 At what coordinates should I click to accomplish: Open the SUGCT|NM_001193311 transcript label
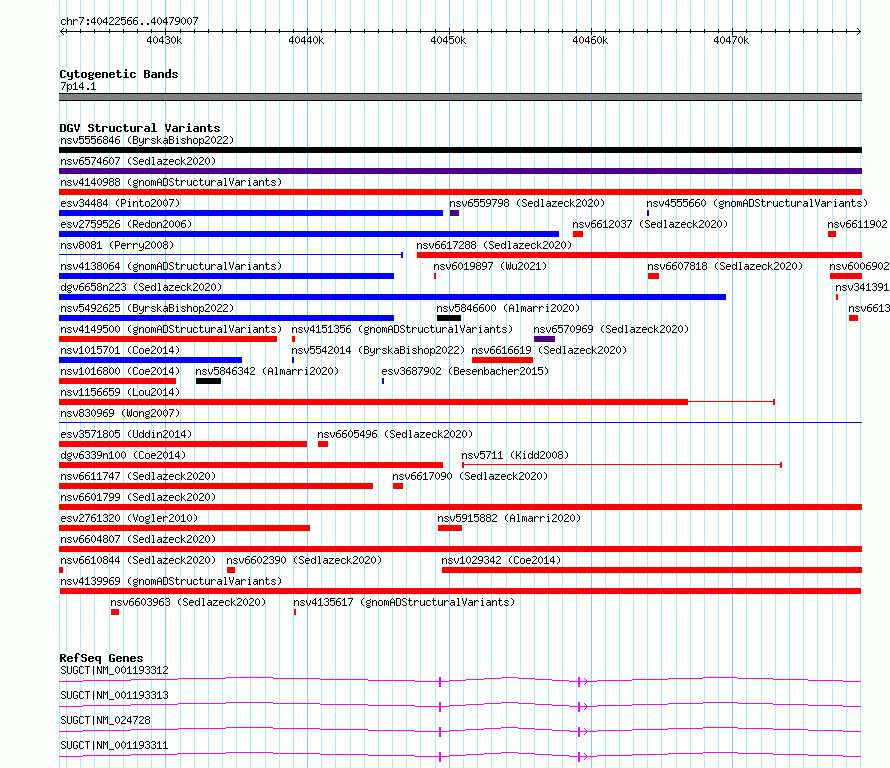coord(114,745)
